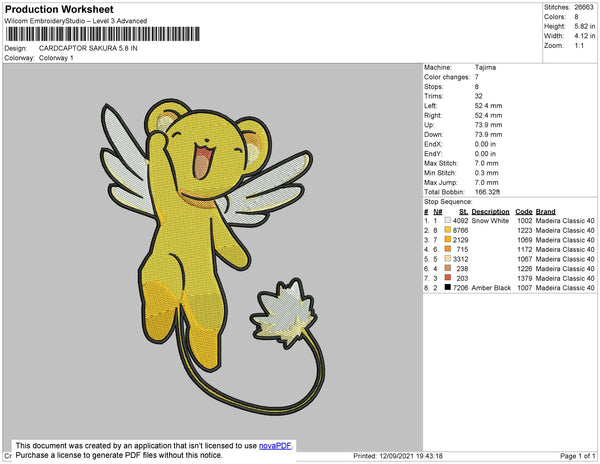Screen dimensions: 600x464
Task: Click the Left value 52.4 mm
Action: pyautogui.click(x=488, y=106)
